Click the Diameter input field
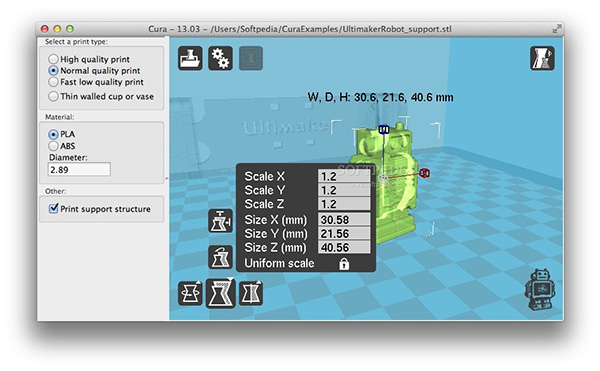The image size is (600, 371). (x=79, y=169)
